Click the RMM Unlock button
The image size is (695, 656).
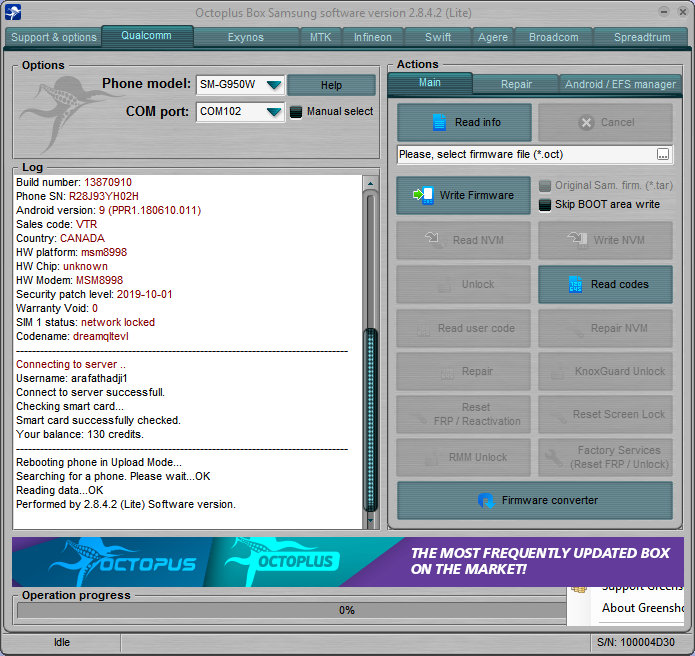point(464,457)
